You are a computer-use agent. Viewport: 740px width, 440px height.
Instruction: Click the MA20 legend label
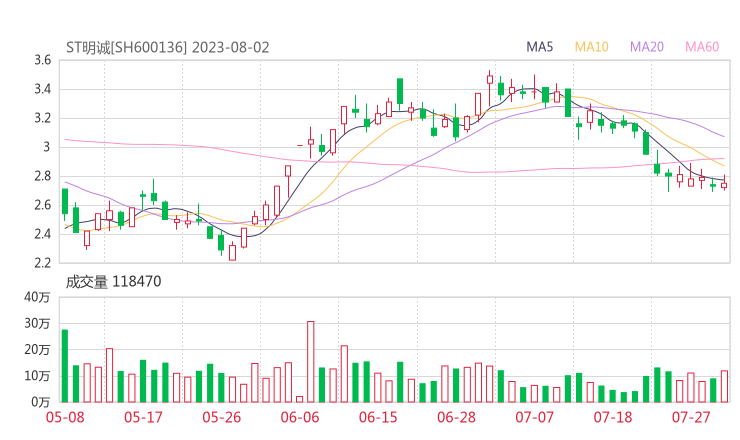(647, 47)
